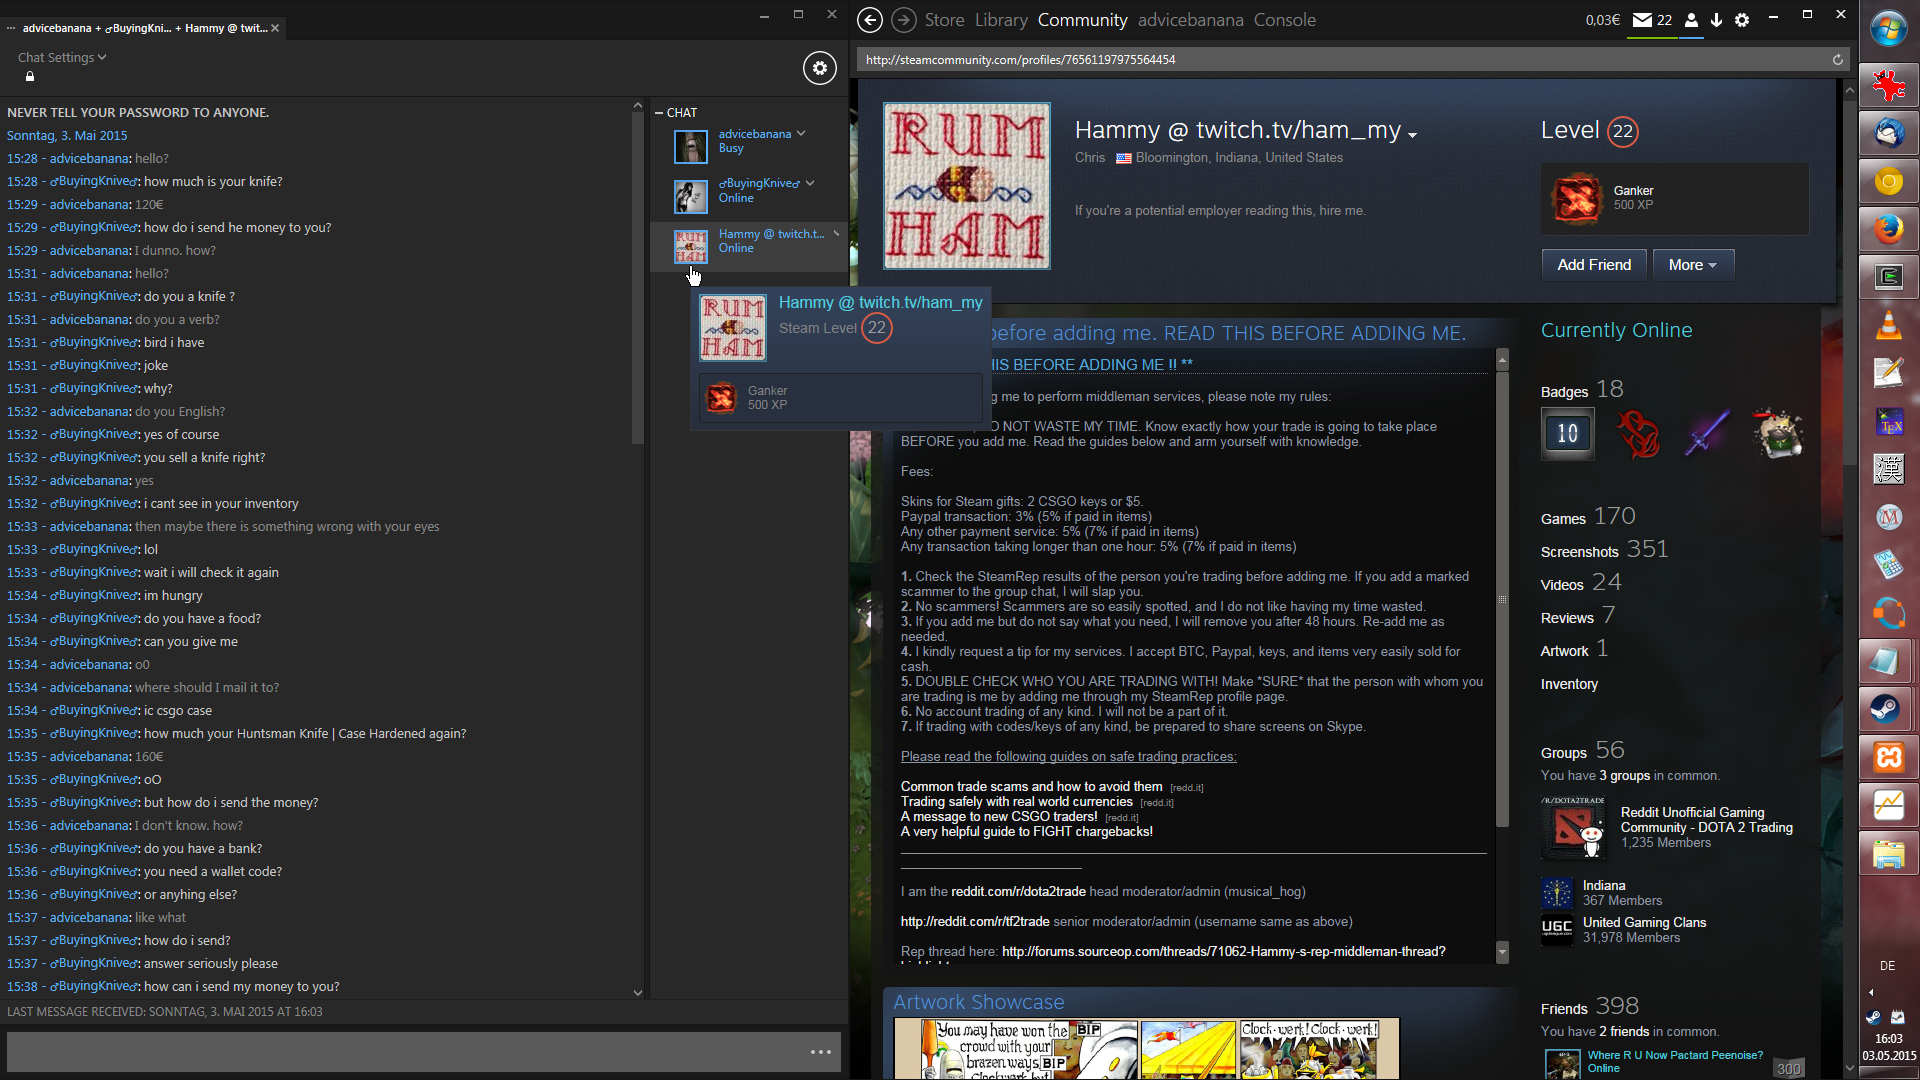Expand the Chat Settings dropdown
The image size is (1920, 1080).
tap(62, 58)
